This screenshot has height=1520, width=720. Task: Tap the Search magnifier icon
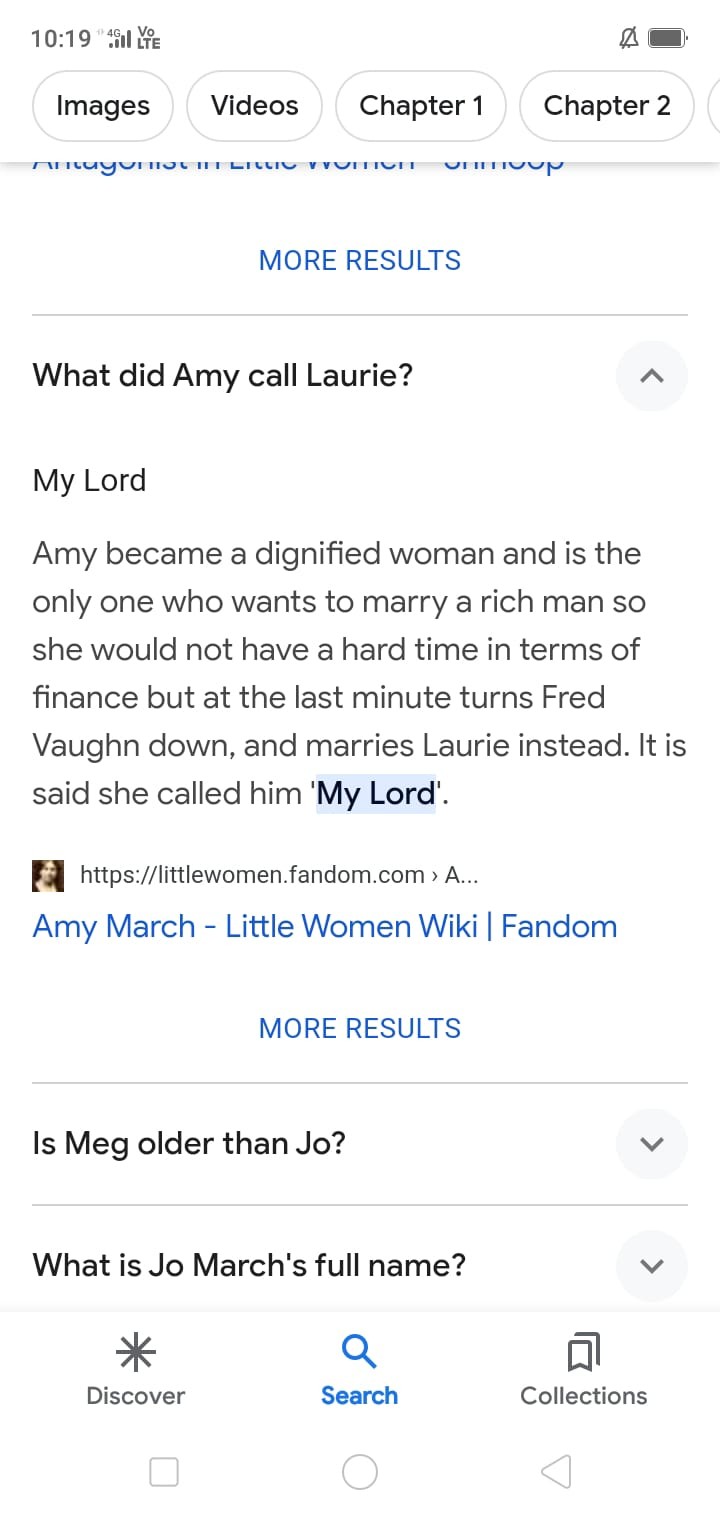[x=359, y=1352]
